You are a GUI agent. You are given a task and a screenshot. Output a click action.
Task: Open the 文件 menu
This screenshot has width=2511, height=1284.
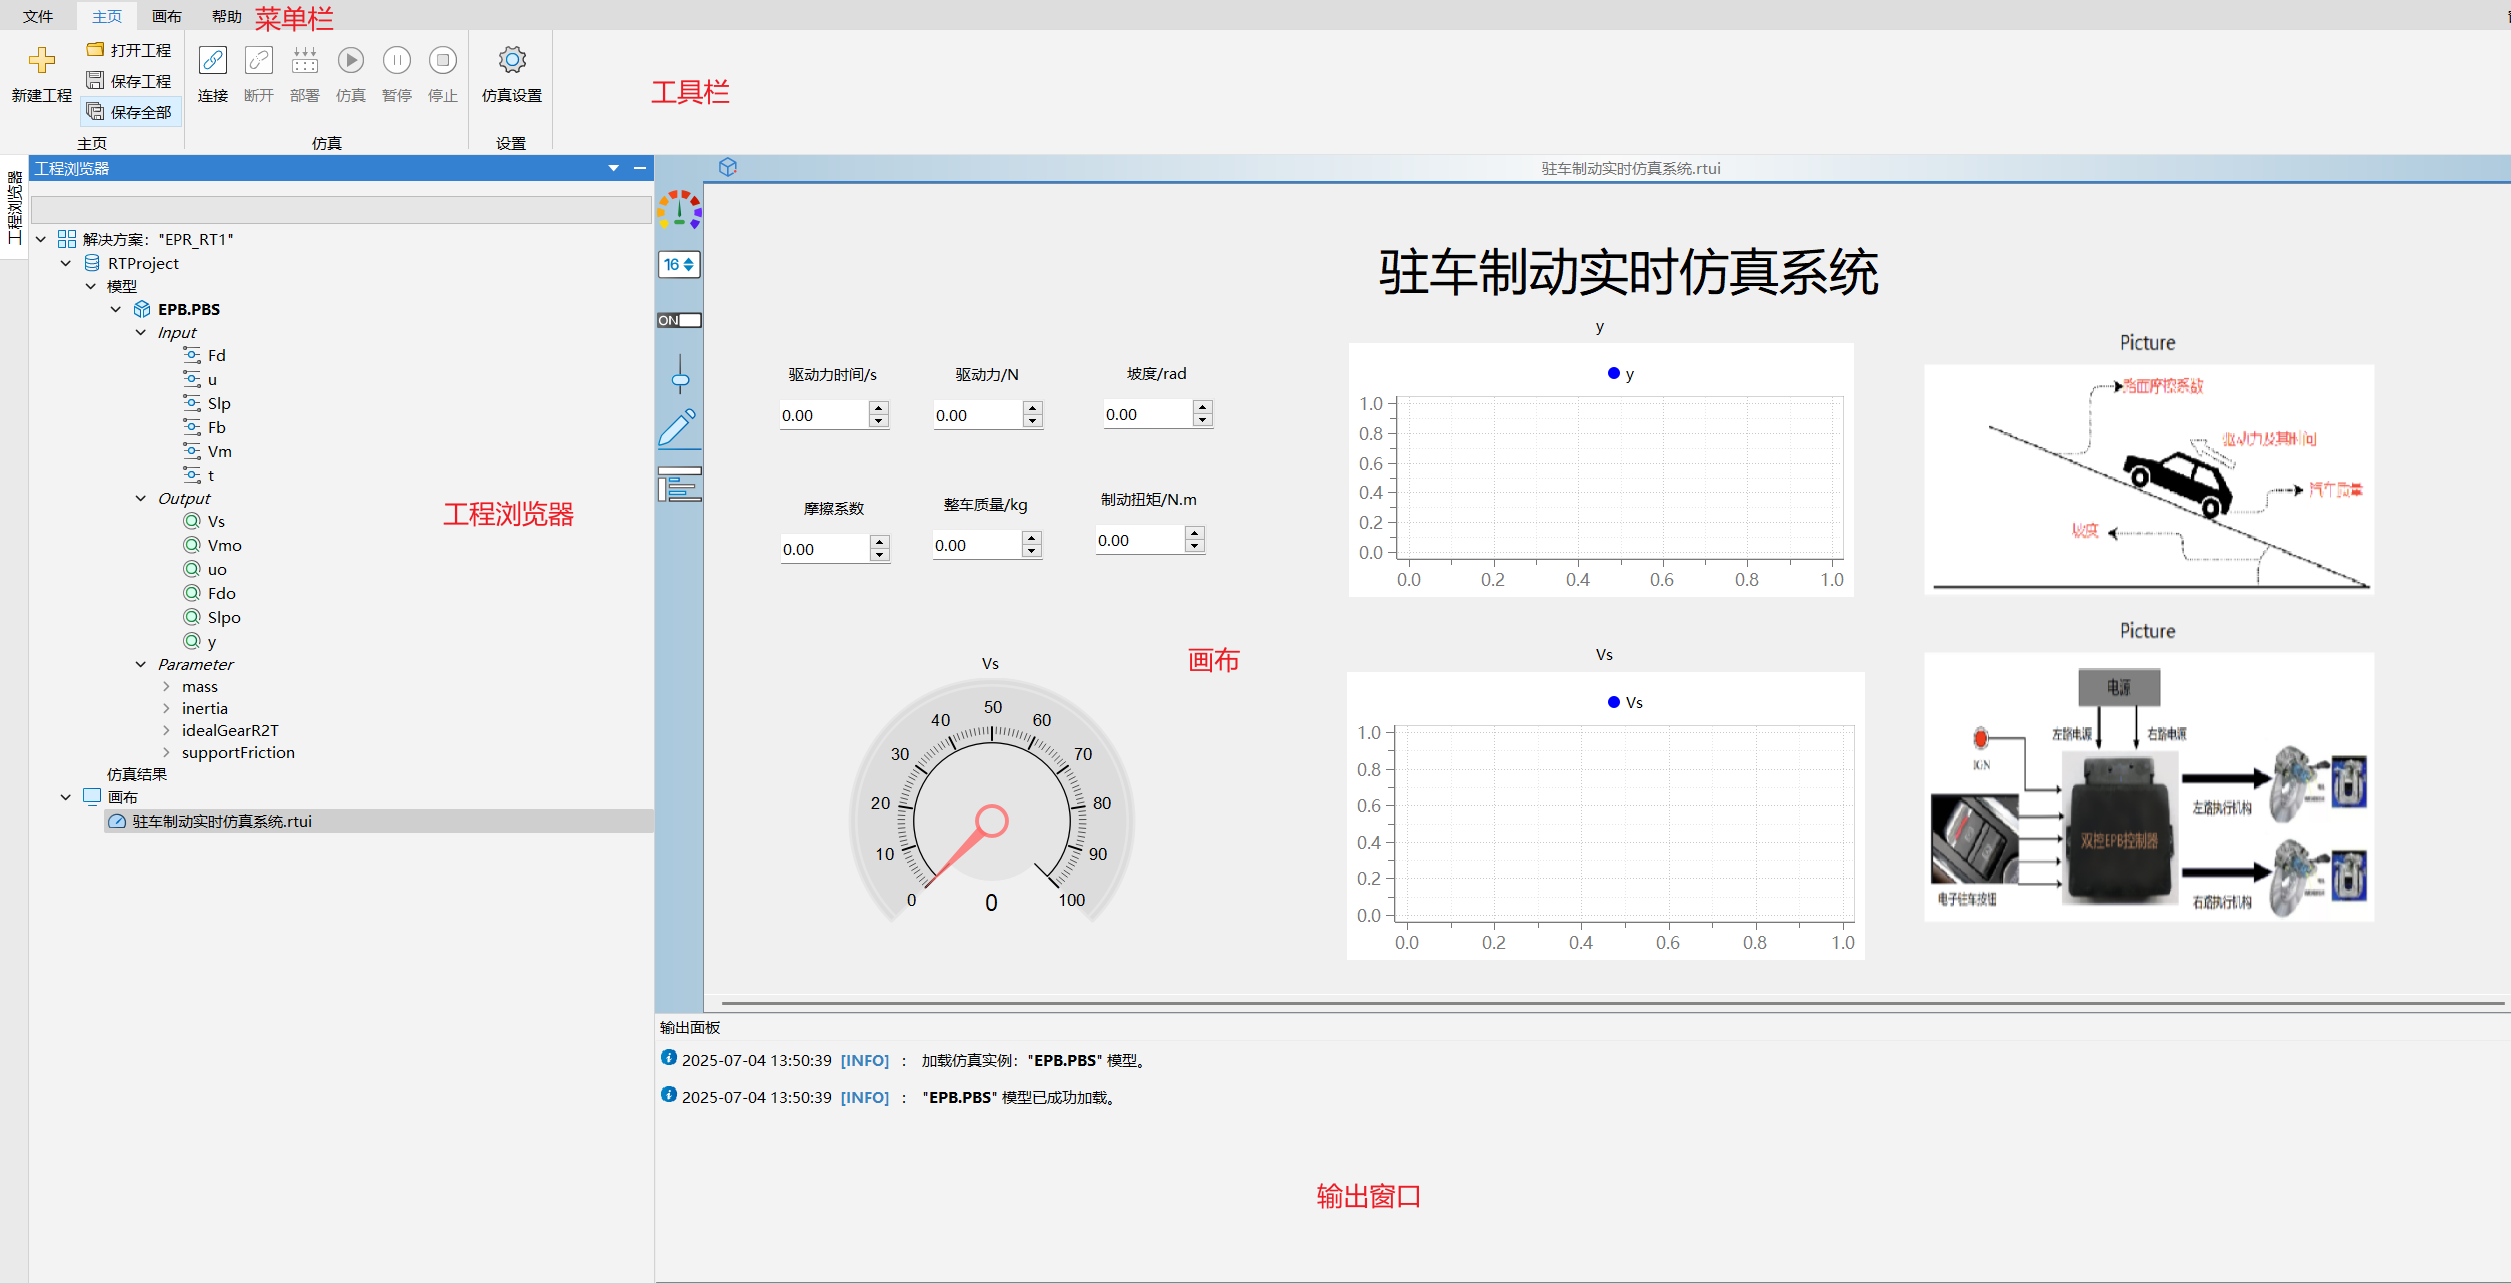click(x=38, y=16)
